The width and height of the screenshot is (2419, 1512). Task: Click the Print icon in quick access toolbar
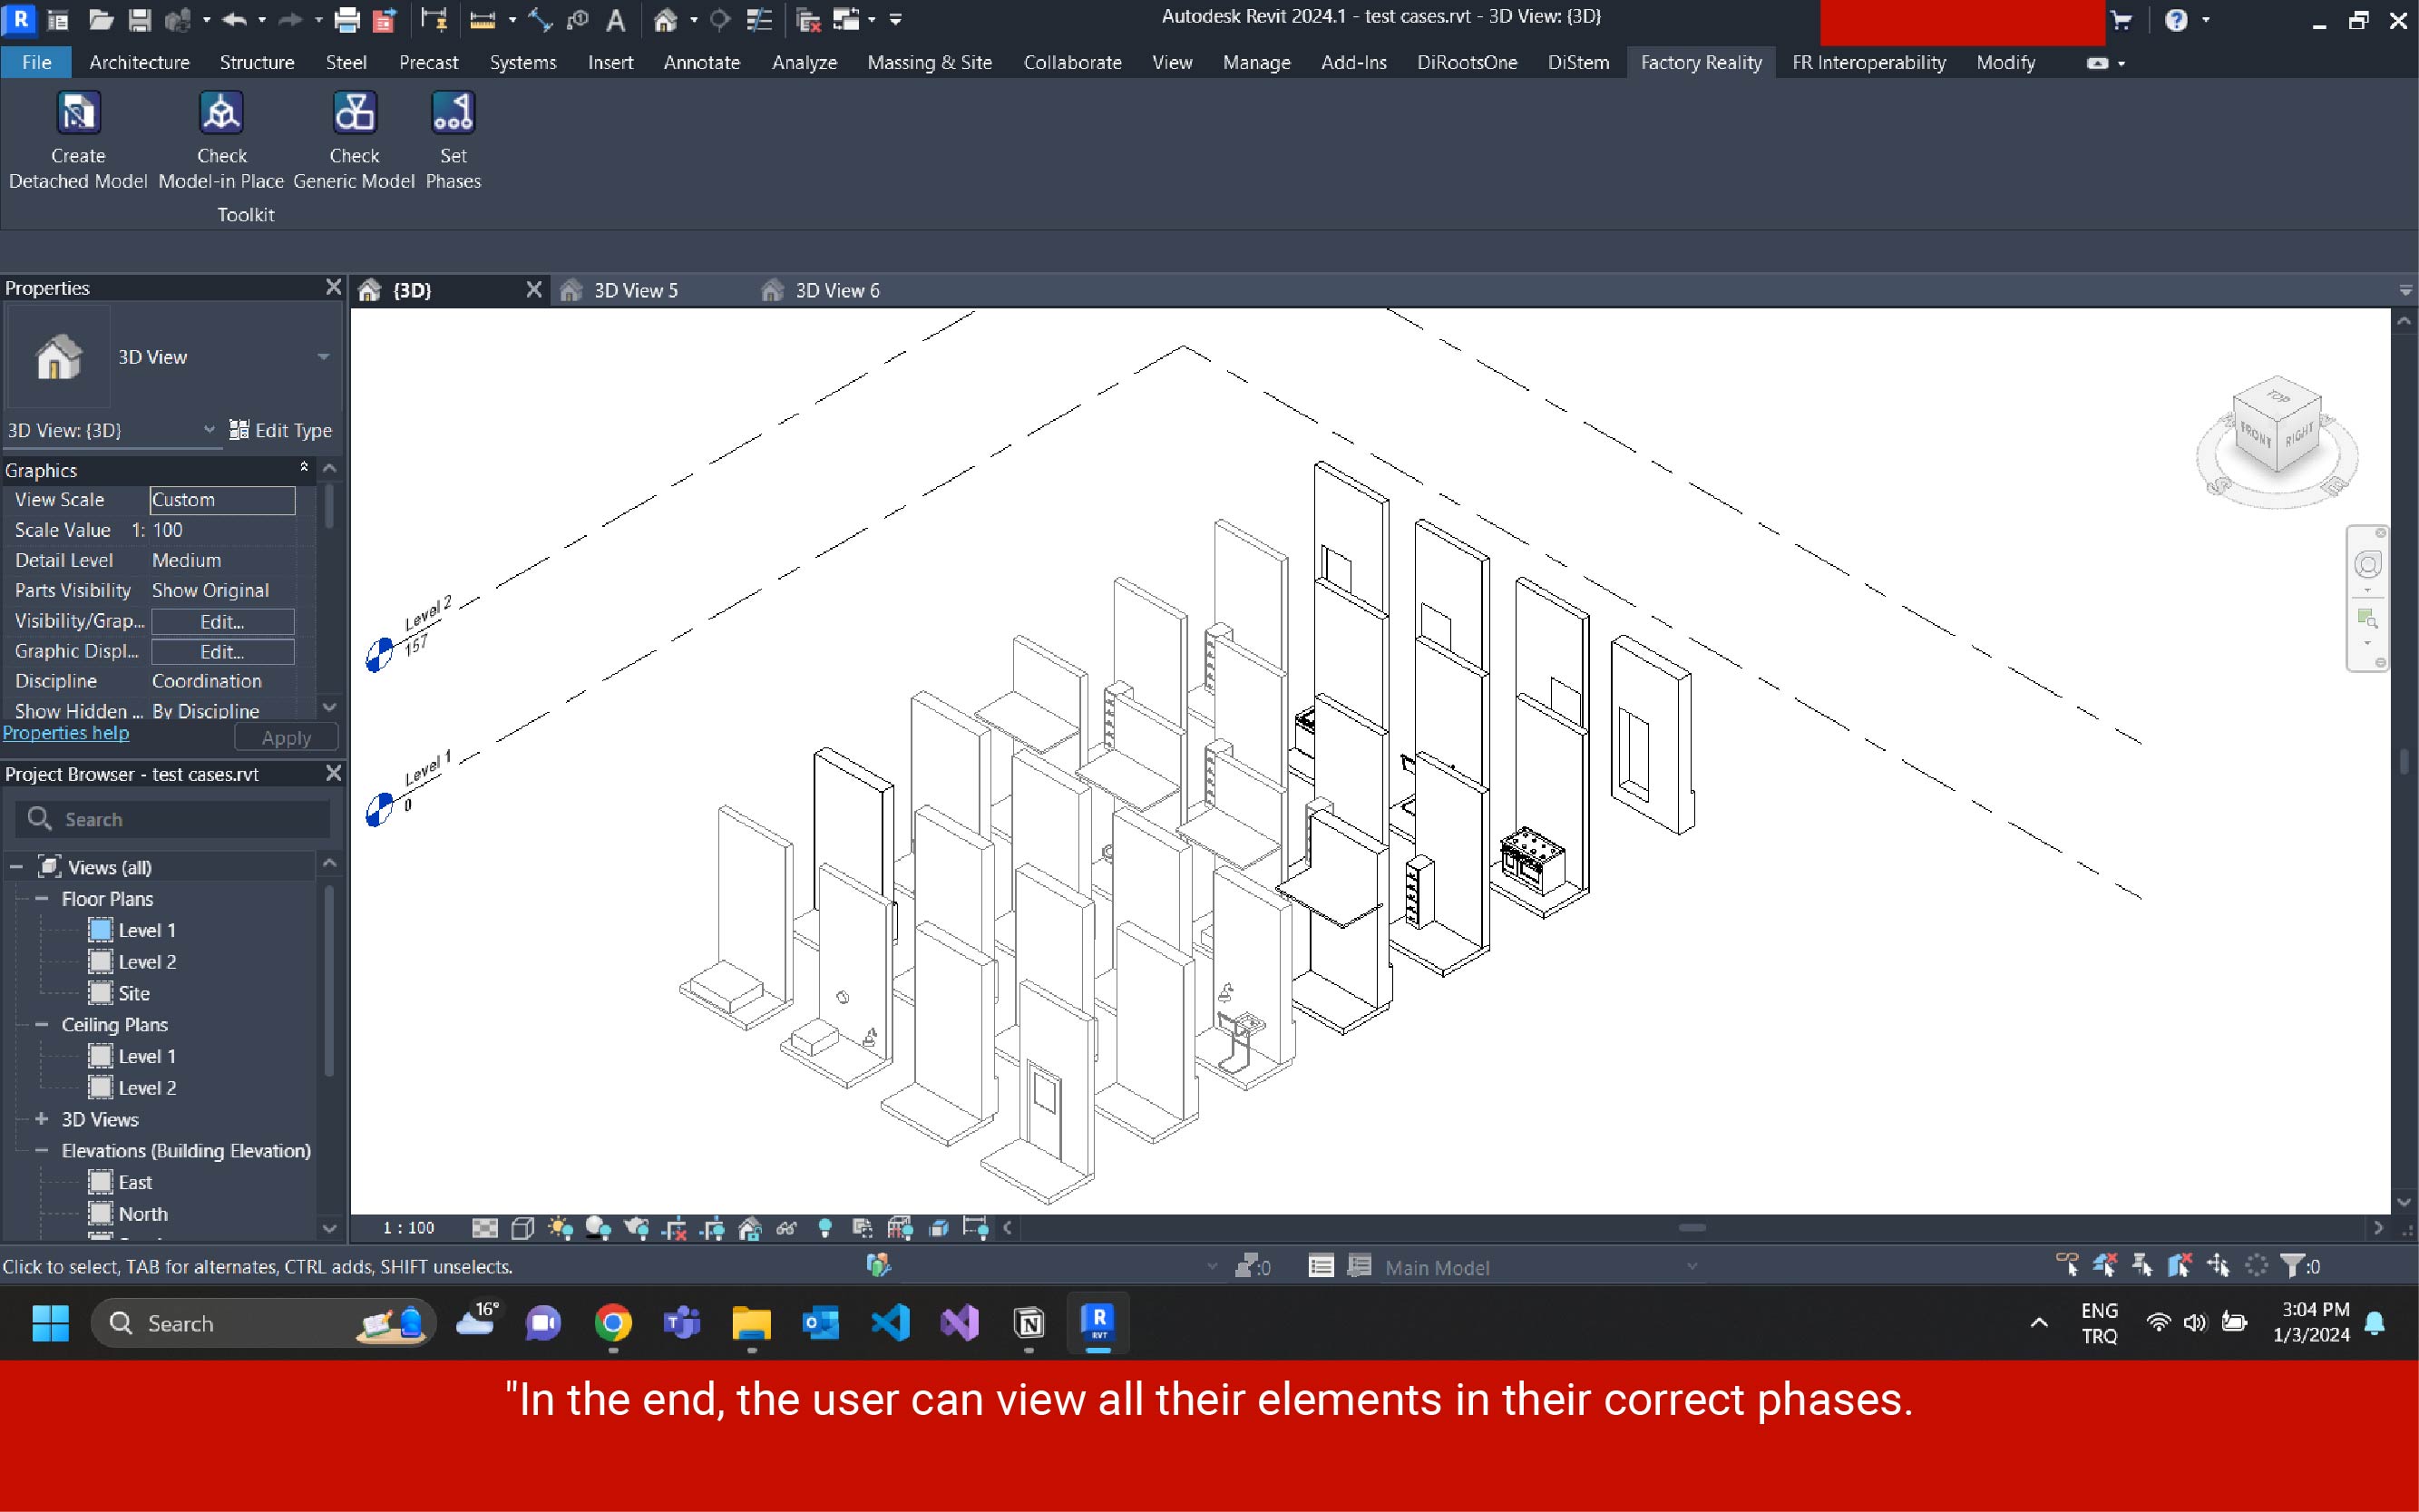[346, 19]
